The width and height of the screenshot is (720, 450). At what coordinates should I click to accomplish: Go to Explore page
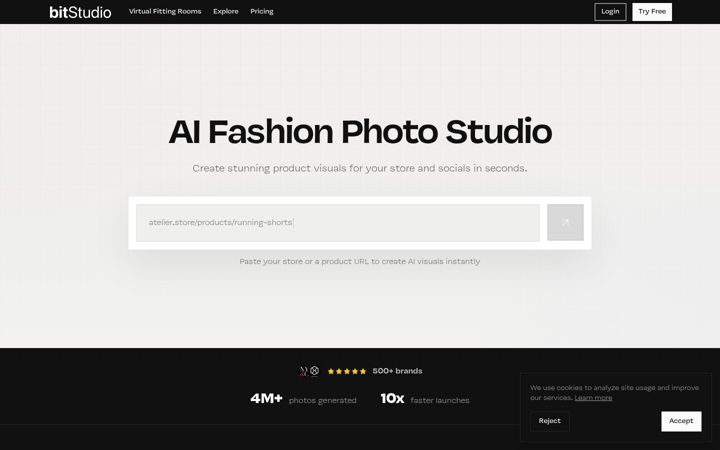[x=225, y=11]
